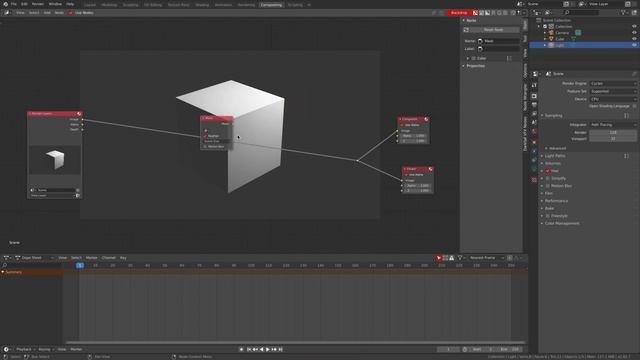
Task: Click the current frame marker in timeline
Action: (80, 265)
